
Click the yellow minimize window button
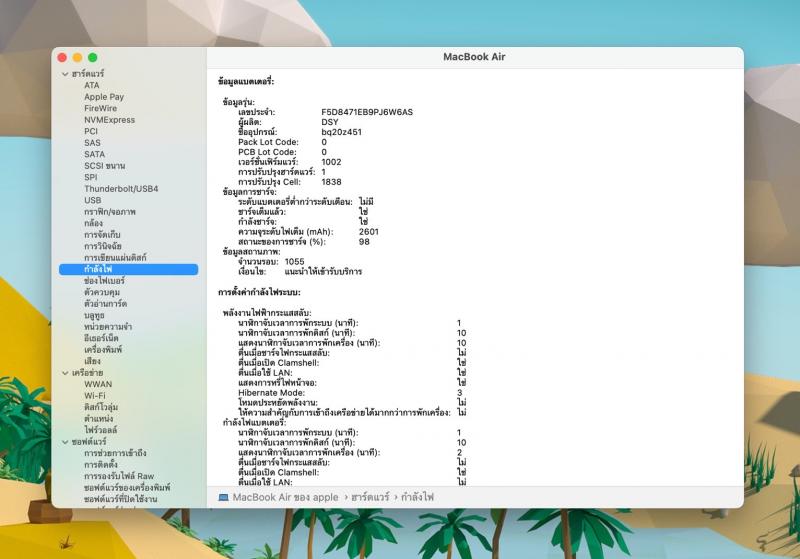77,58
